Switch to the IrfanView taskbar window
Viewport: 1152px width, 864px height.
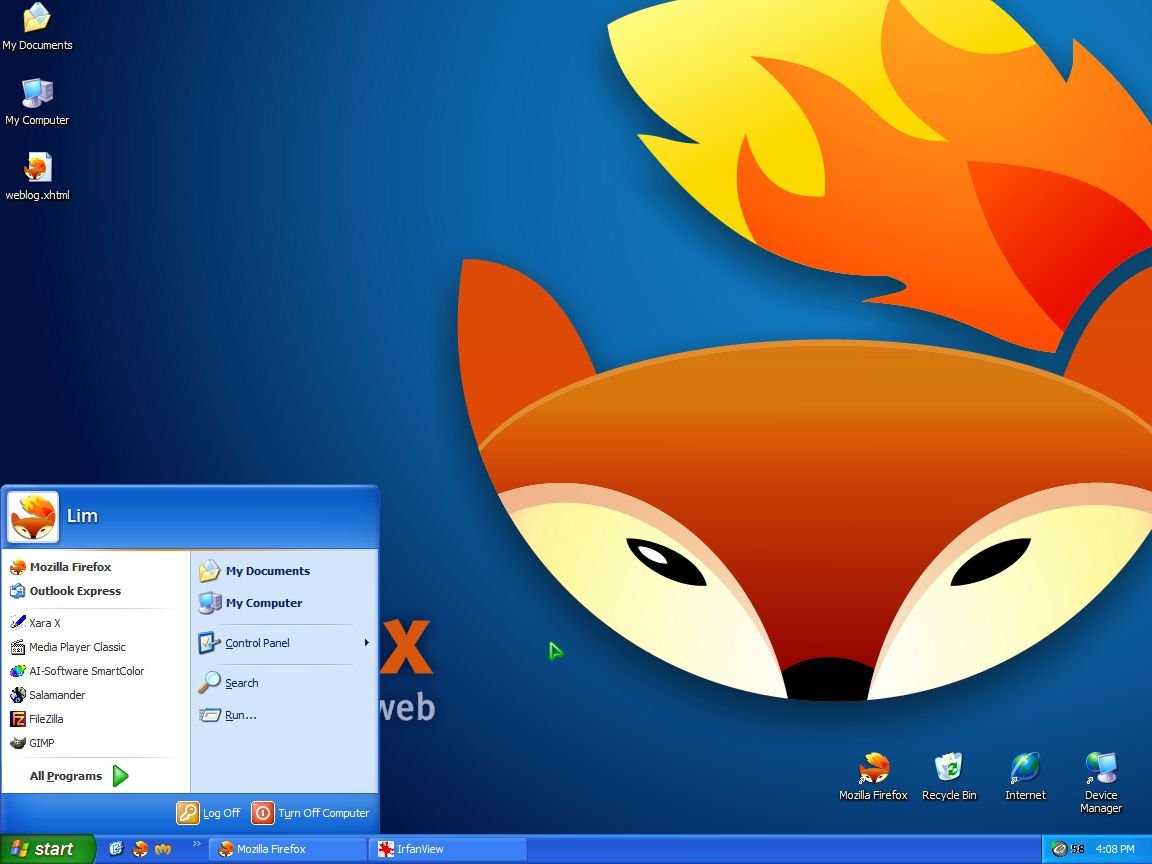[447, 849]
